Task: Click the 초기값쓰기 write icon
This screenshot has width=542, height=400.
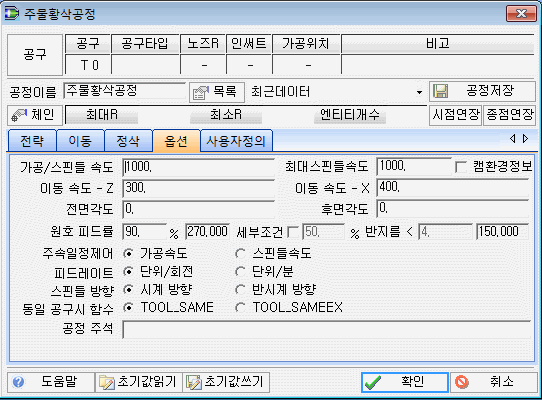Action: click(x=194, y=382)
